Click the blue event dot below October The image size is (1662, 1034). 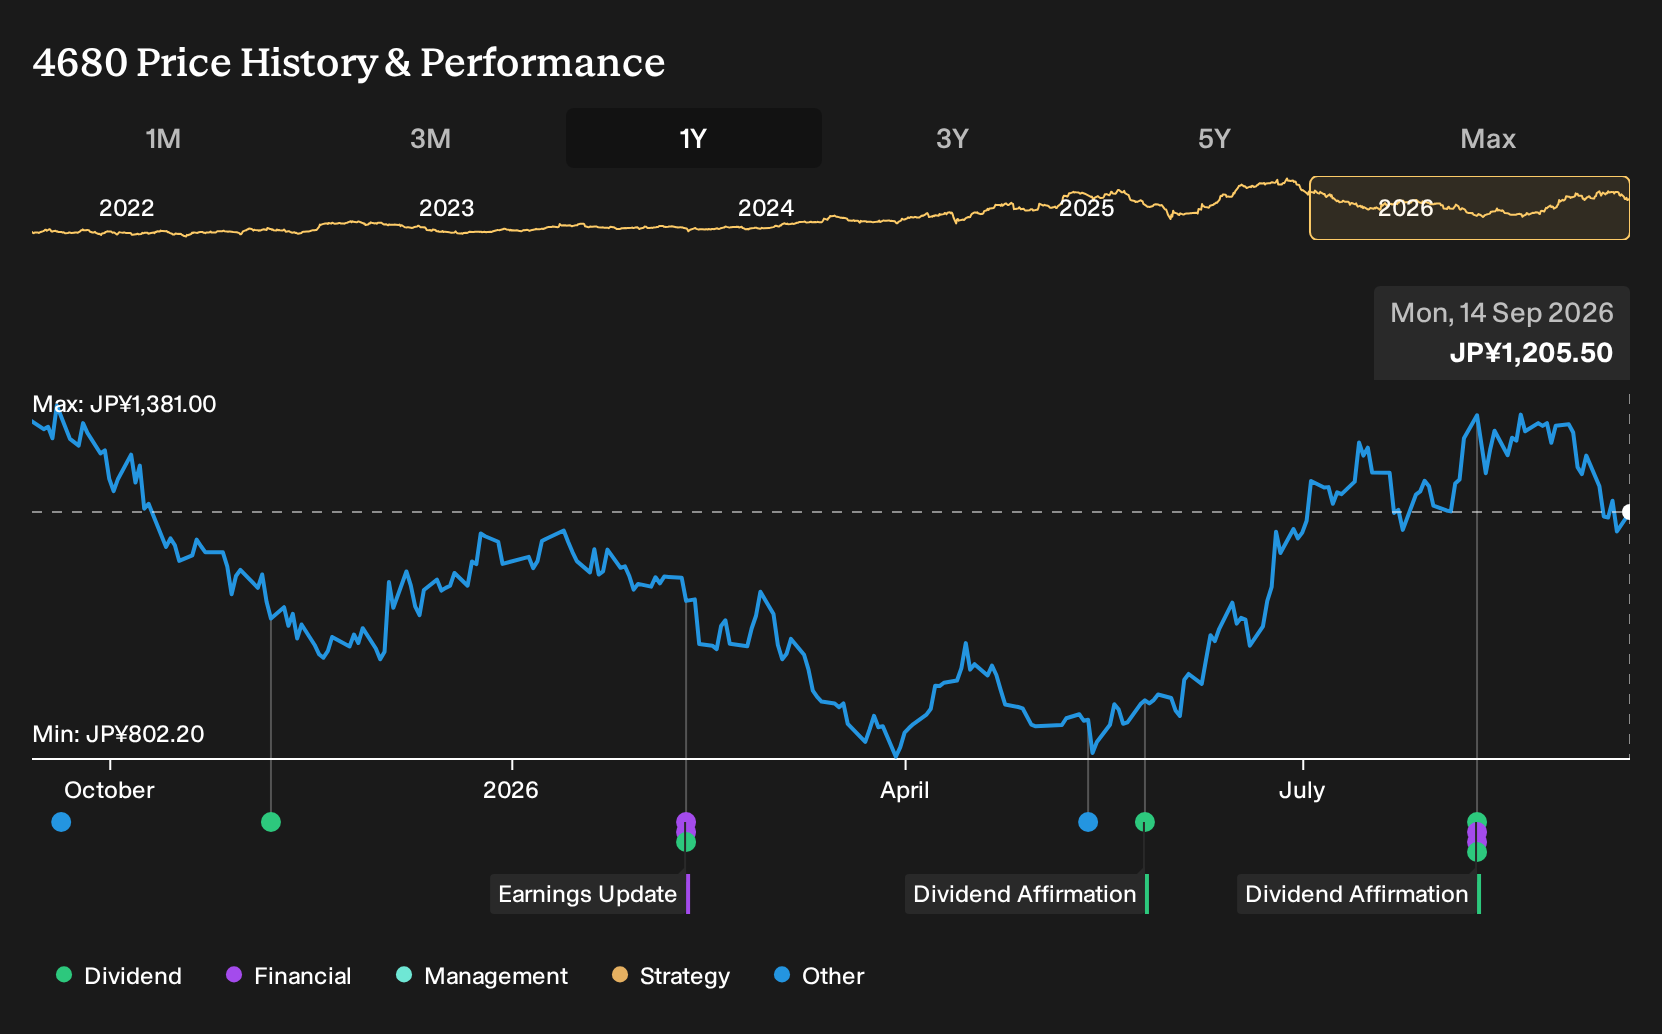[x=61, y=822]
